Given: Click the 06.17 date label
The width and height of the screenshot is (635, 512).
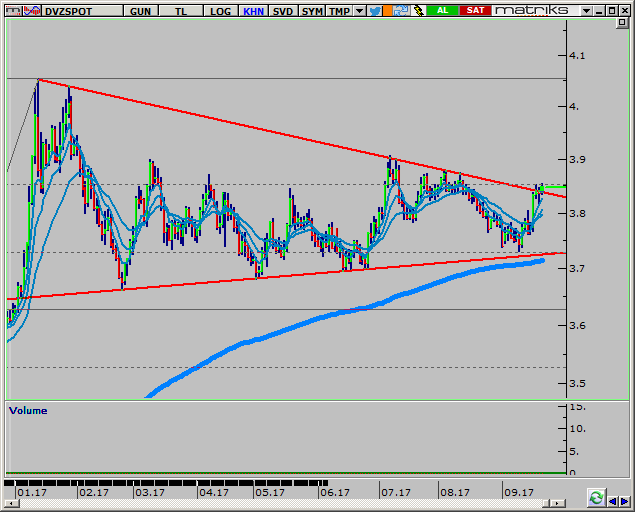Looking at the screenshot, I should click(x=335, y=493).
